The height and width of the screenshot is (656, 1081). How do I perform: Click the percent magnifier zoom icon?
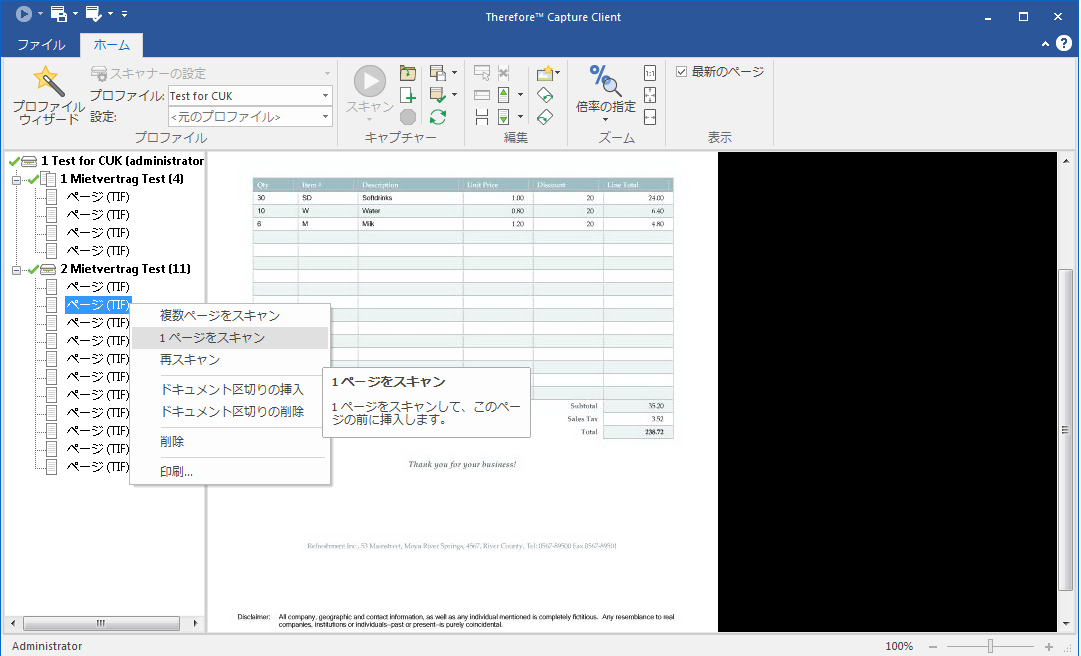click(x=605, y=81)
